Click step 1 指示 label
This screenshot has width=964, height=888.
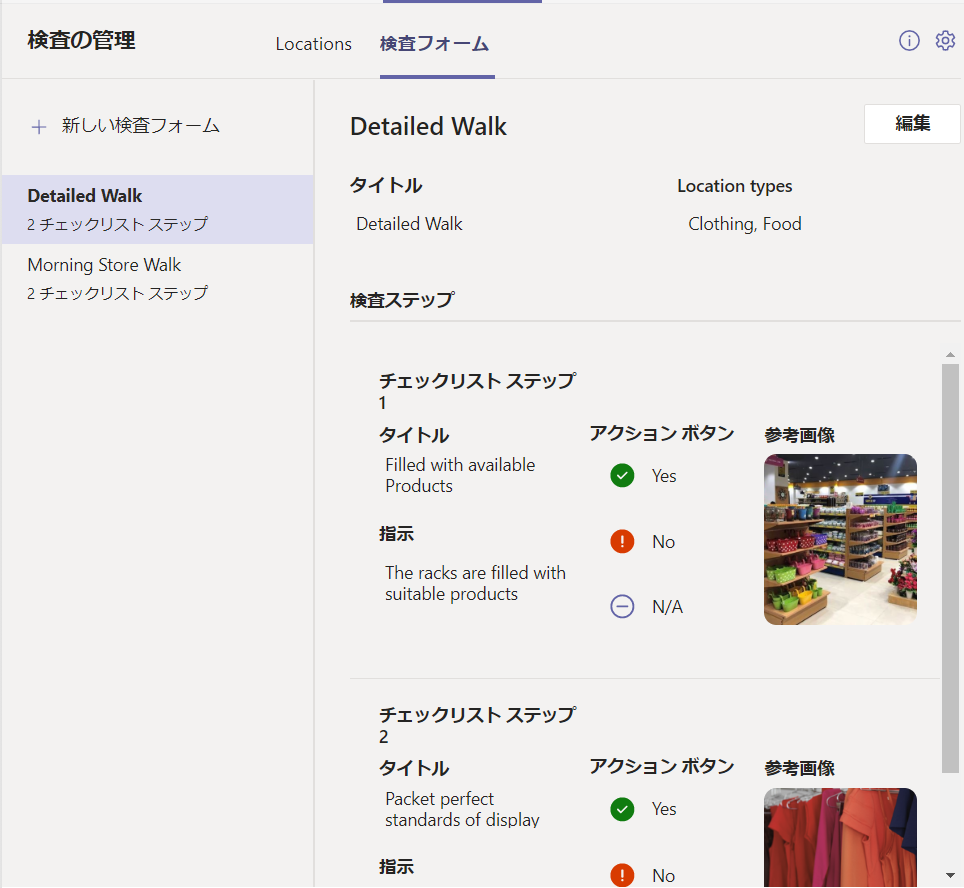[397, 533]
